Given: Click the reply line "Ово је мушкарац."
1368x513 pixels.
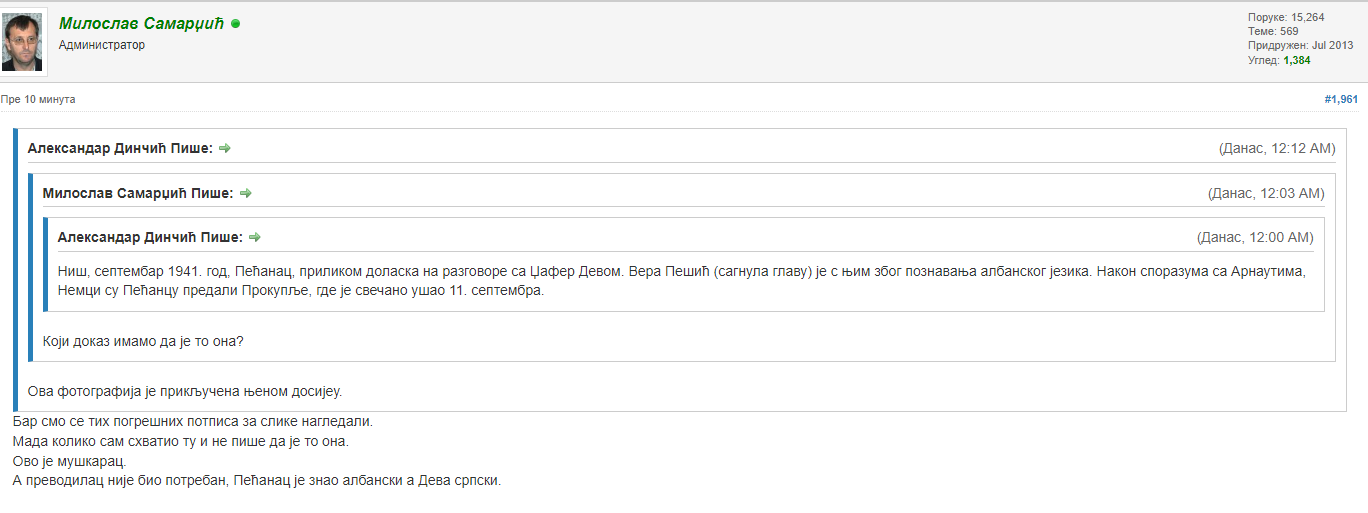Looking at the screenshot, I should (69, 461).
